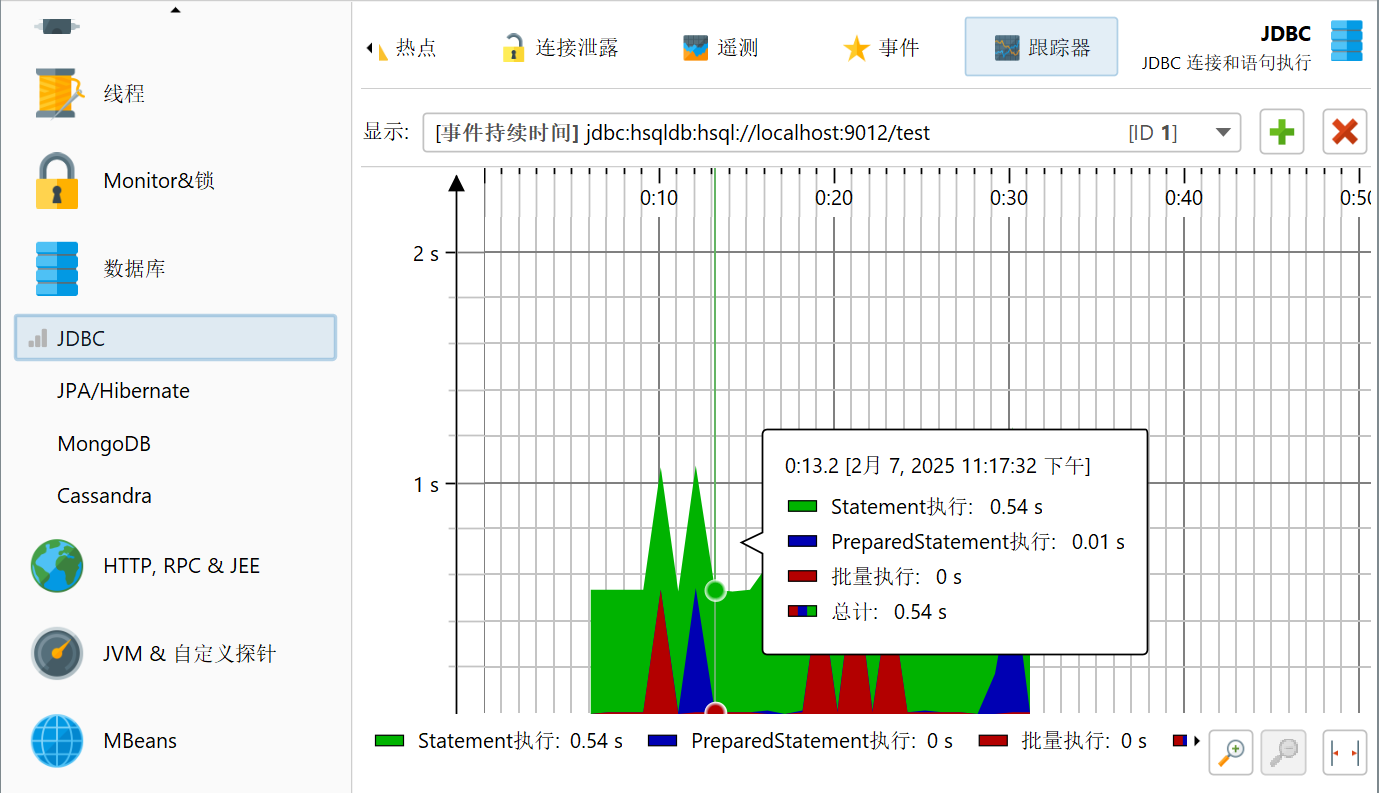Image resolution: width=1379 pixels, height=793 pixels.
Task: Open the HTTP, RPC & JEE label
Action: (181, 566)
